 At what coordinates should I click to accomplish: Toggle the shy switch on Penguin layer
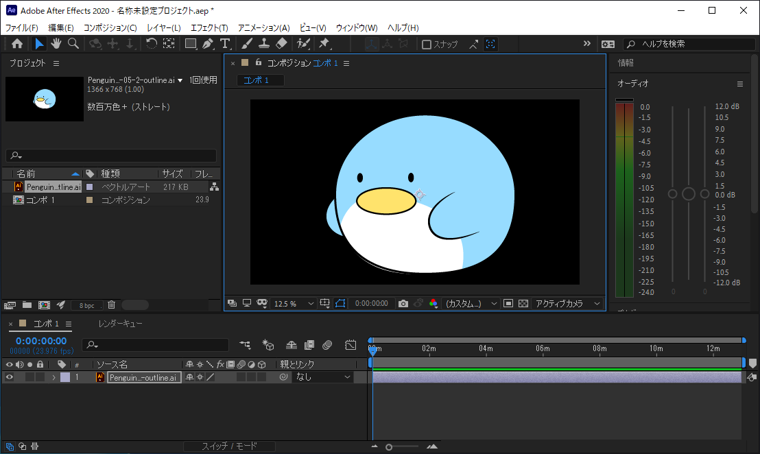coord(189,377)
